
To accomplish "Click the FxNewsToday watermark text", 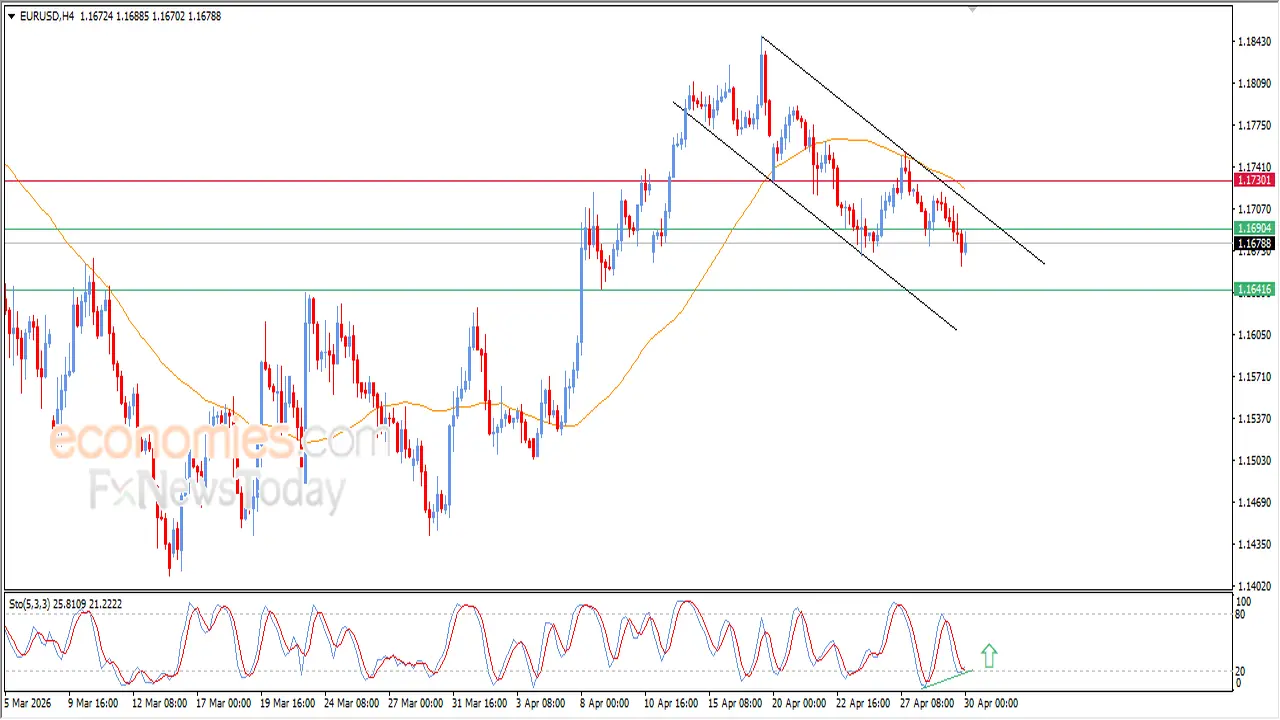I will (x=217, y=491).
